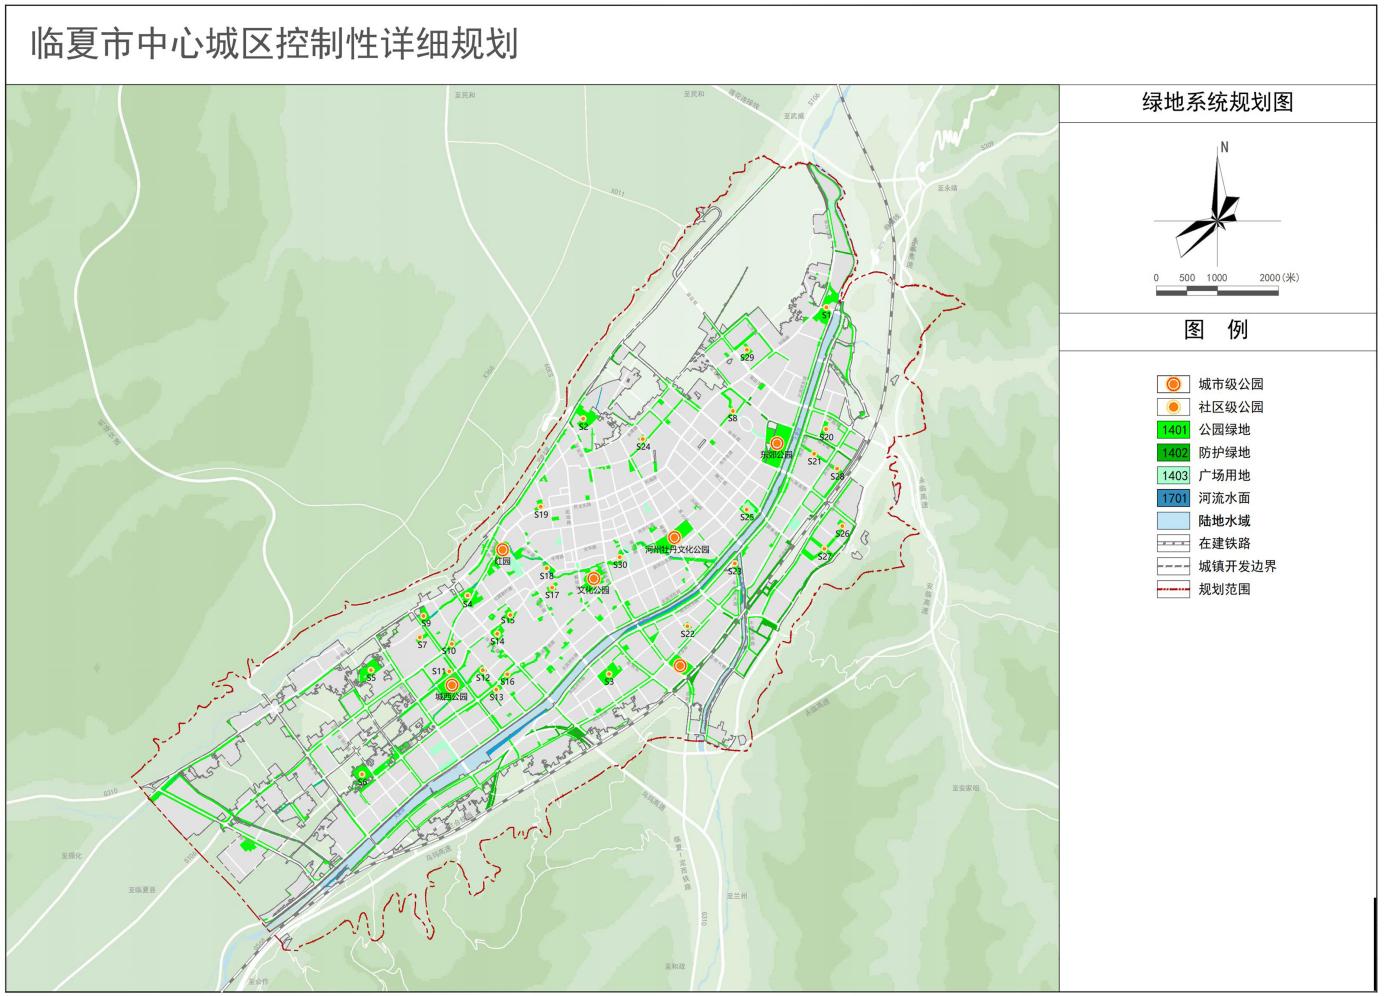
Task: Click the 1701 河流水面 blue swatch
Action: coord(1173,498)
